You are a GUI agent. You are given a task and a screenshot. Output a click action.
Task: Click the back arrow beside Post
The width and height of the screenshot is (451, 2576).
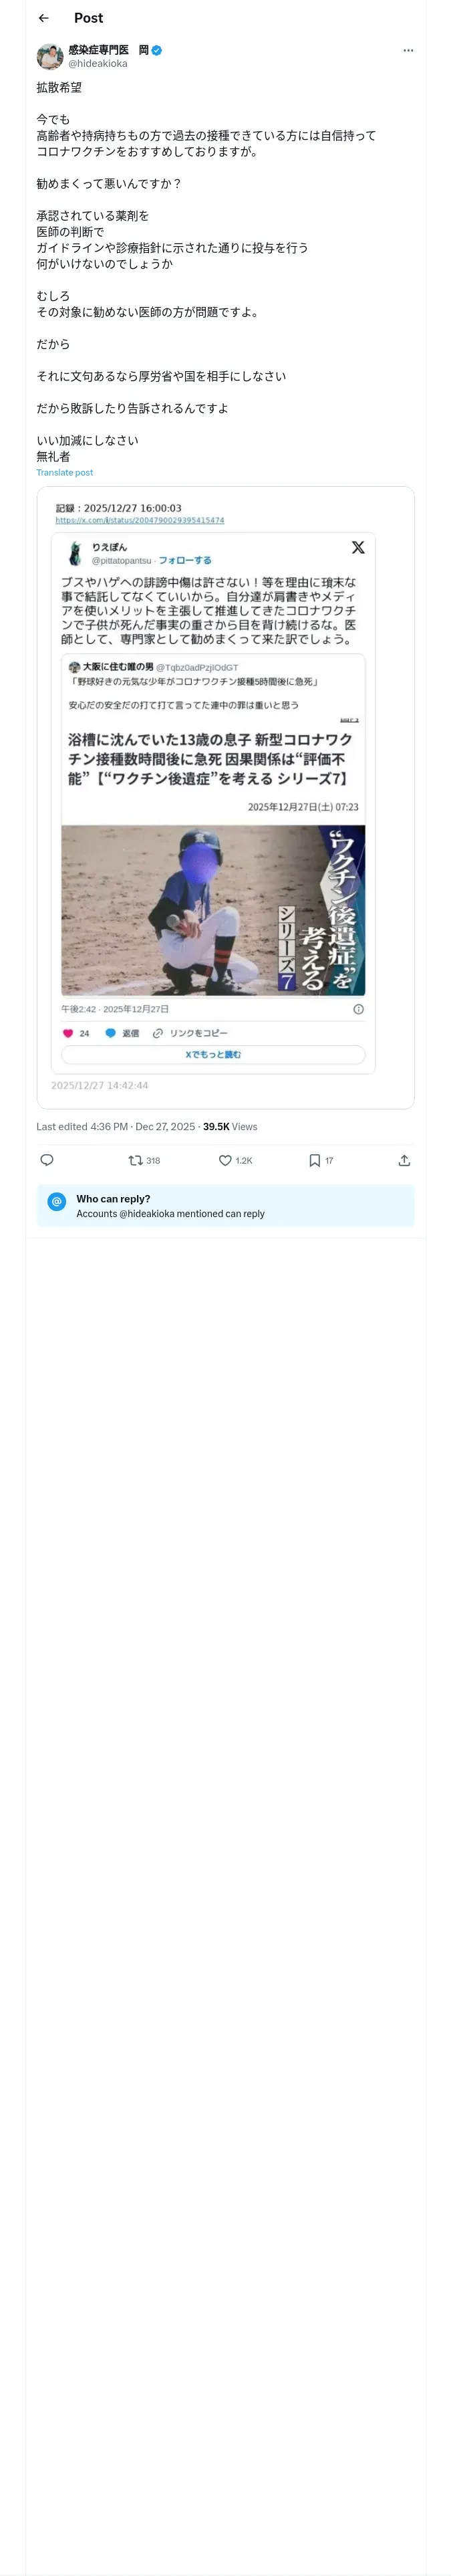pyautogui.click(x=43, y=18)
